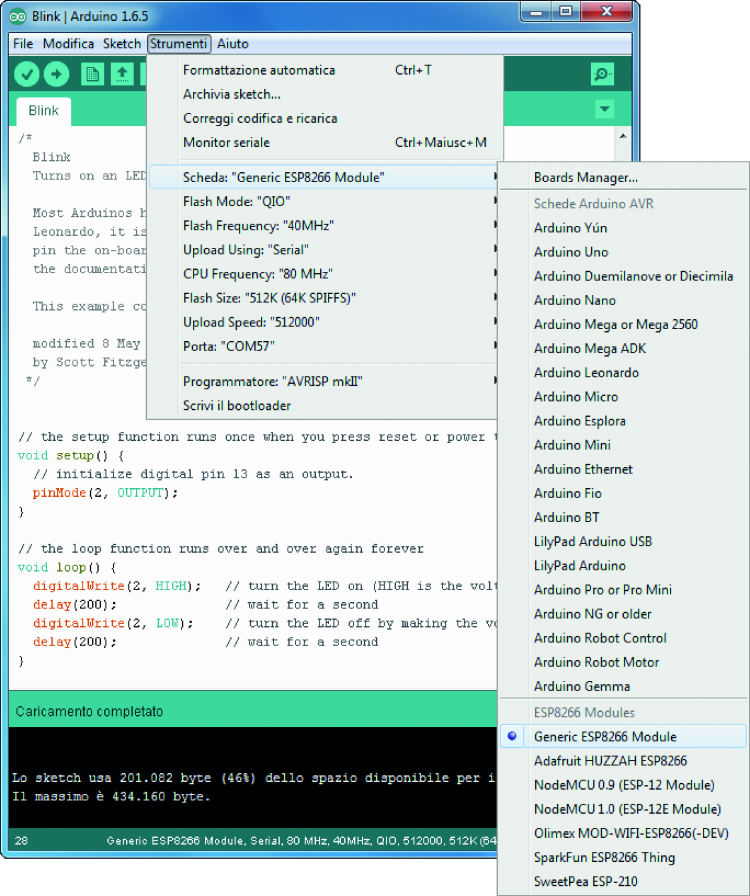Screen dimensions: 750x896
Task: Choose Archivia sketch...
Action: click(x=324, y=94)
